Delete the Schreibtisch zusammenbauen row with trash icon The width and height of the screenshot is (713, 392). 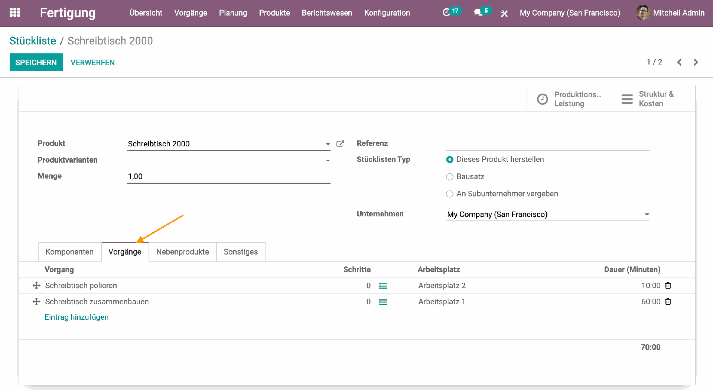click(x=668, y=302)
